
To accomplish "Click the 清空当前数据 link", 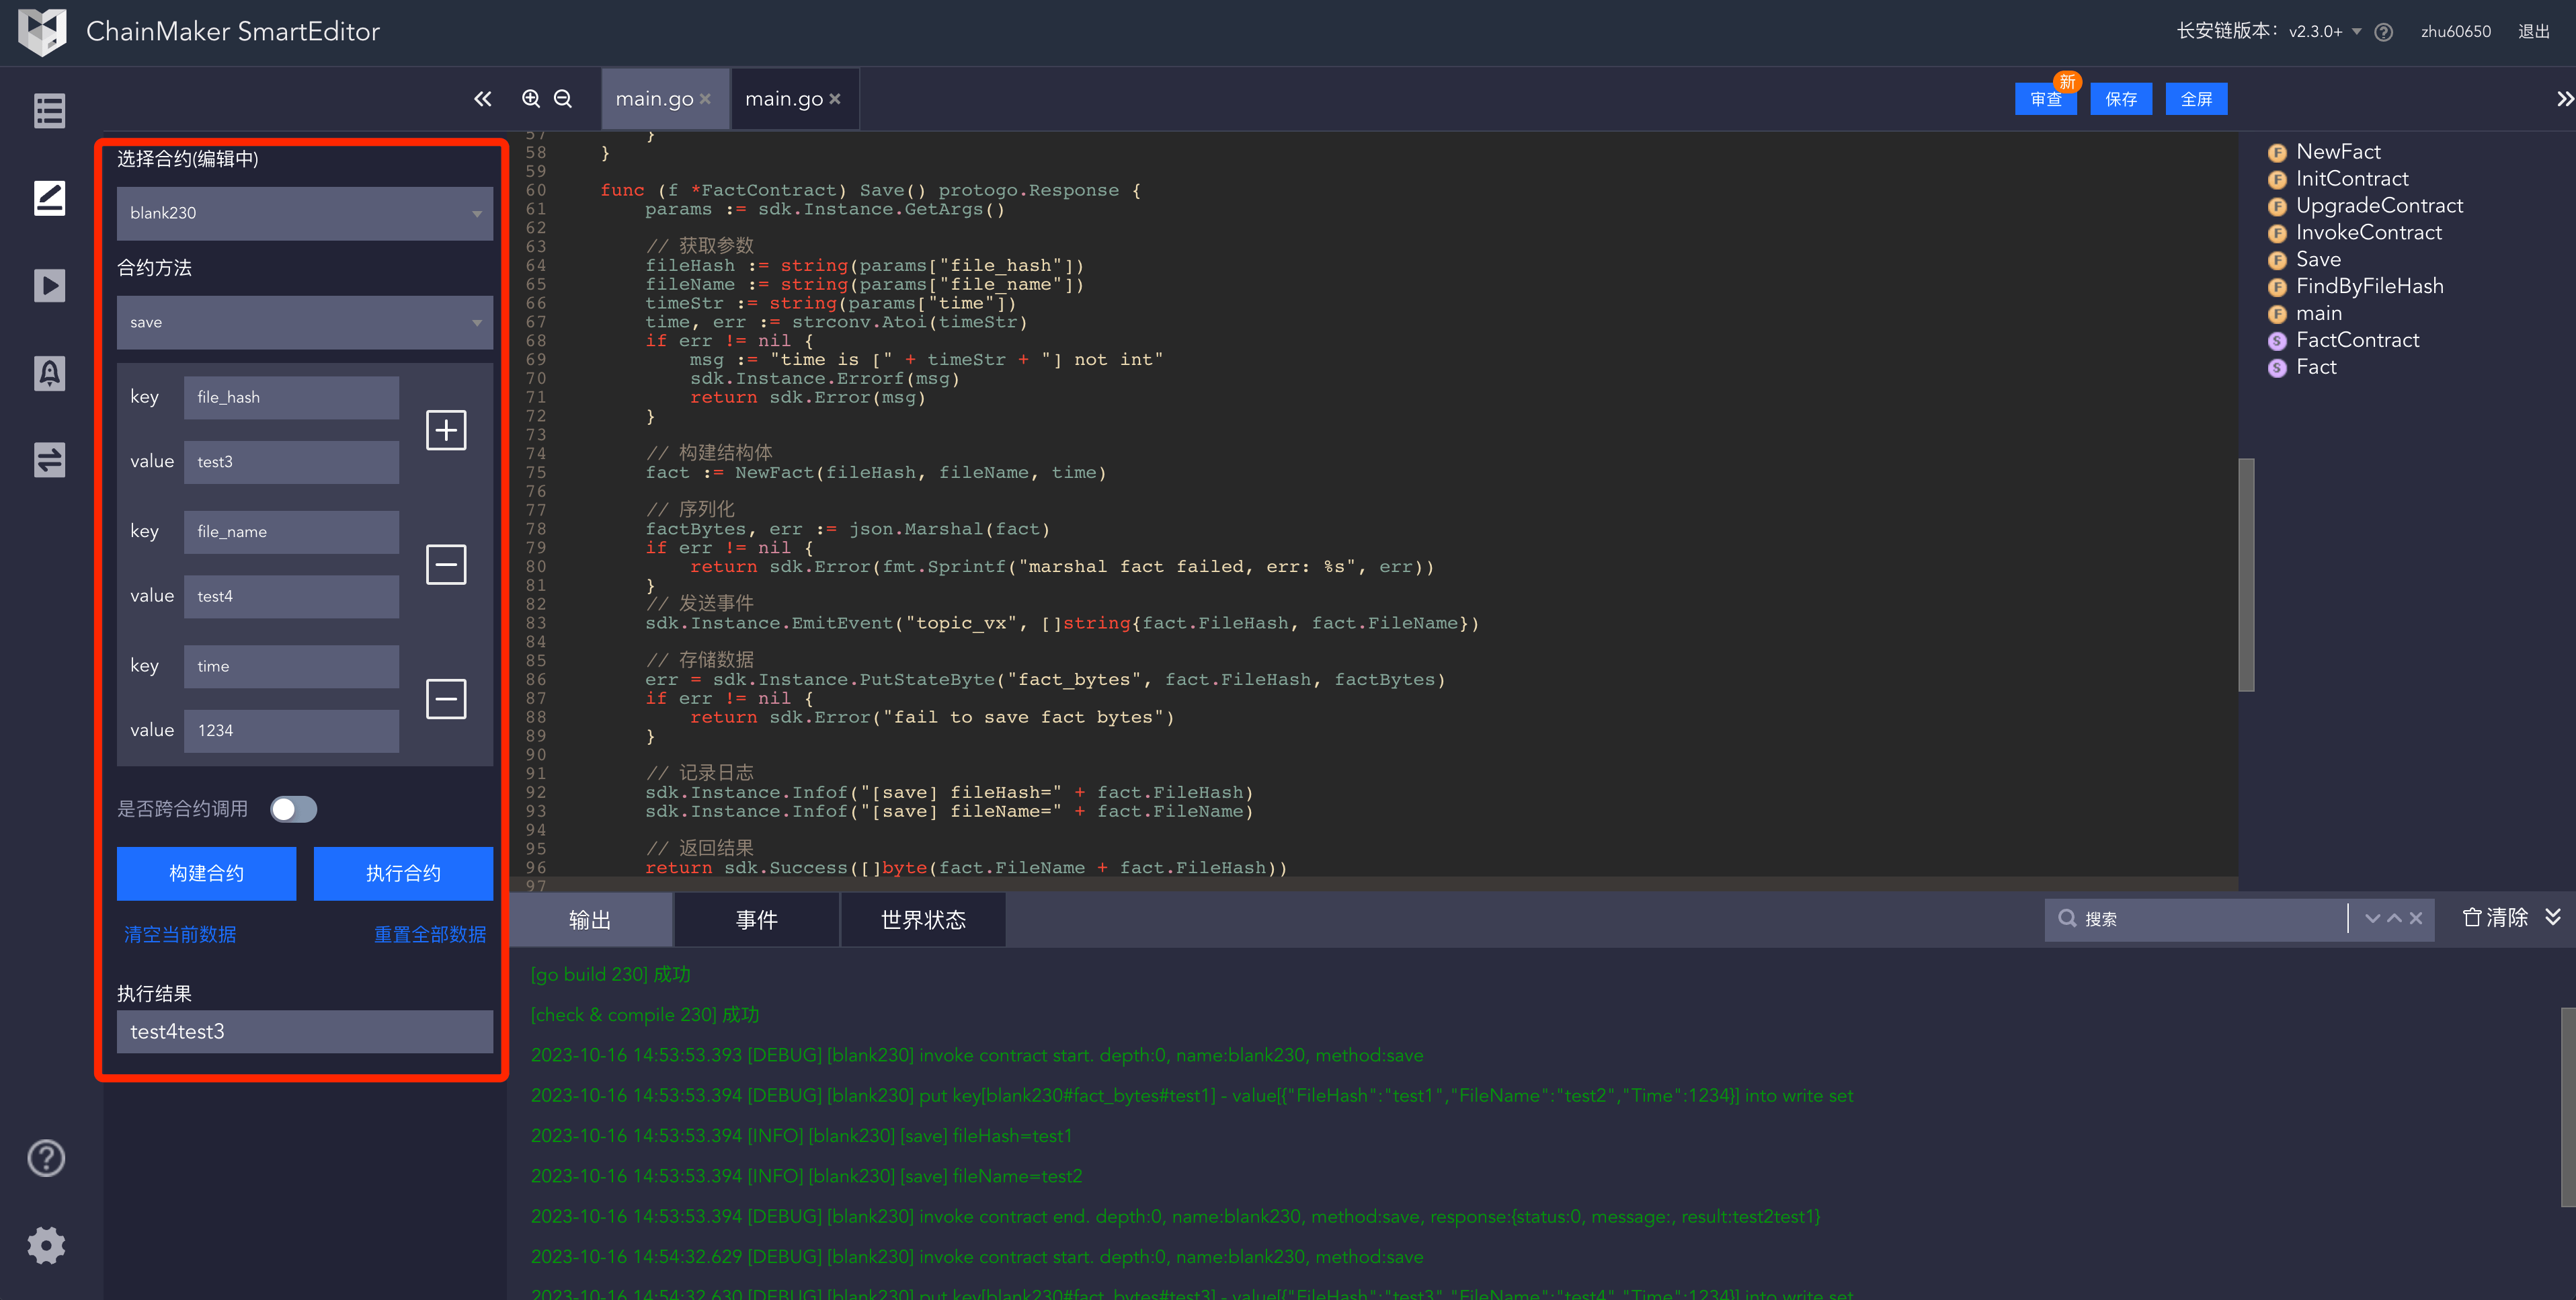I will pos(180,934).
